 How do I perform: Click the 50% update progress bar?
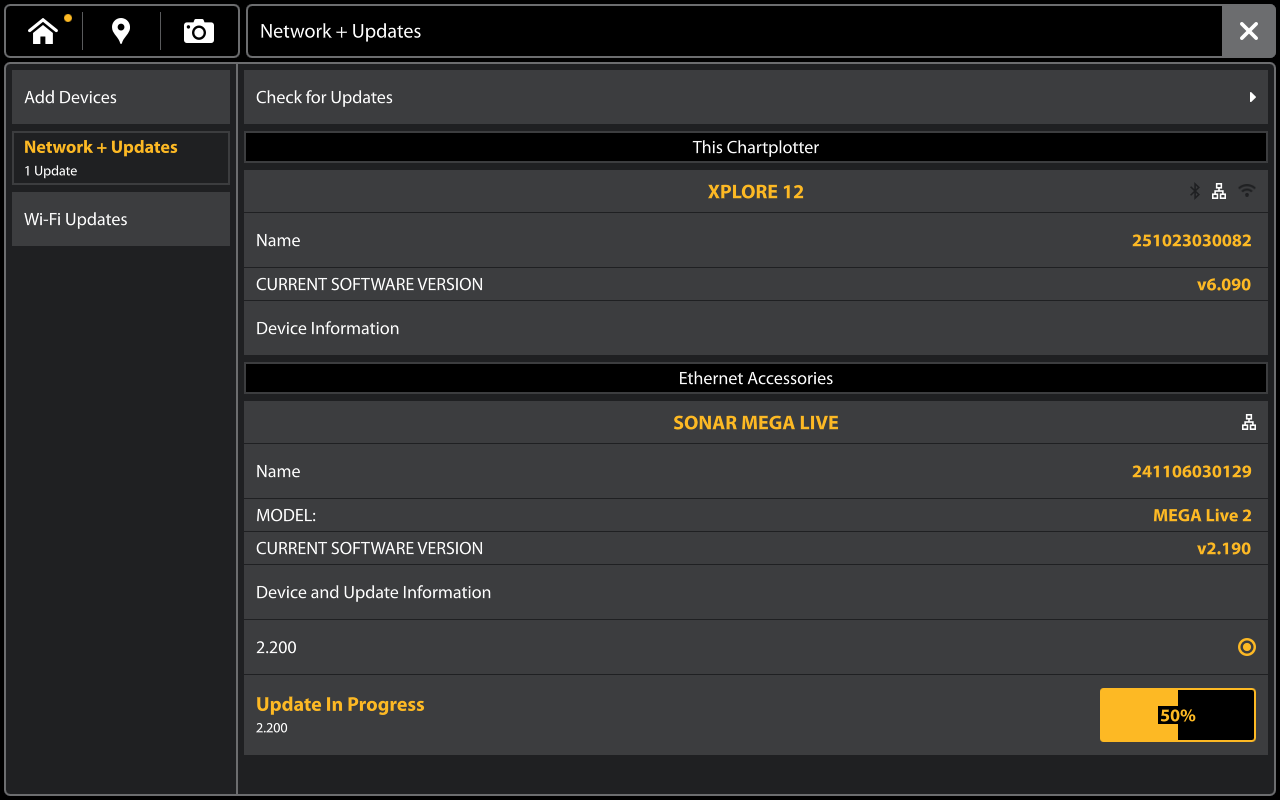pos(1177,715)
